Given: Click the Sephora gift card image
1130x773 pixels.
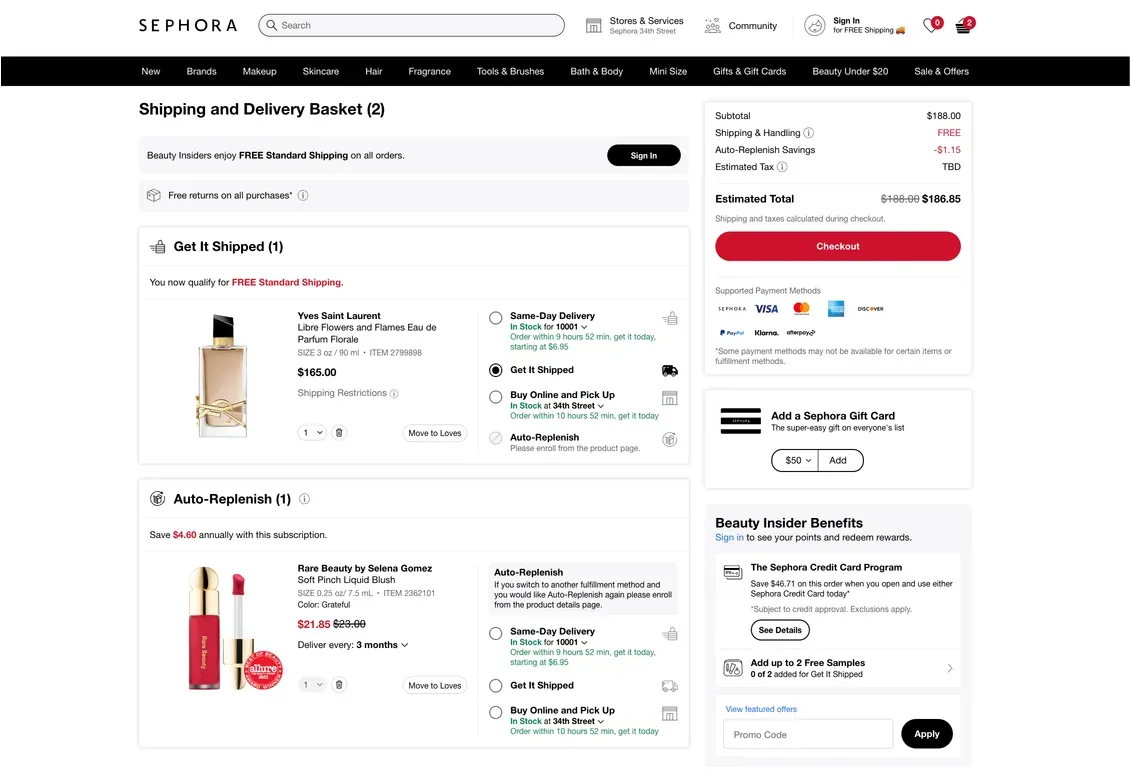Looking at the screenshot, I should point(740,421).
